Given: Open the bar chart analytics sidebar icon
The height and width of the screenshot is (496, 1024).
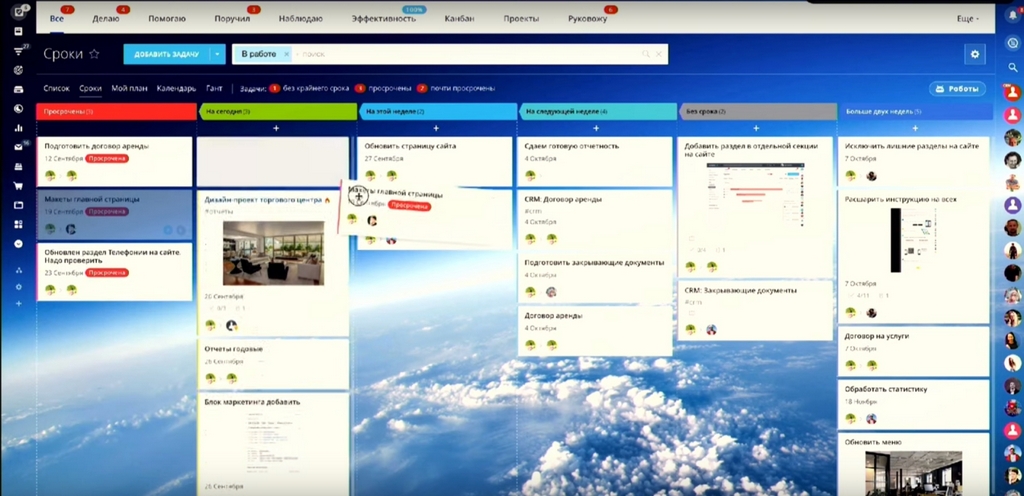Looking at the screenshot, I should (18, 128).
